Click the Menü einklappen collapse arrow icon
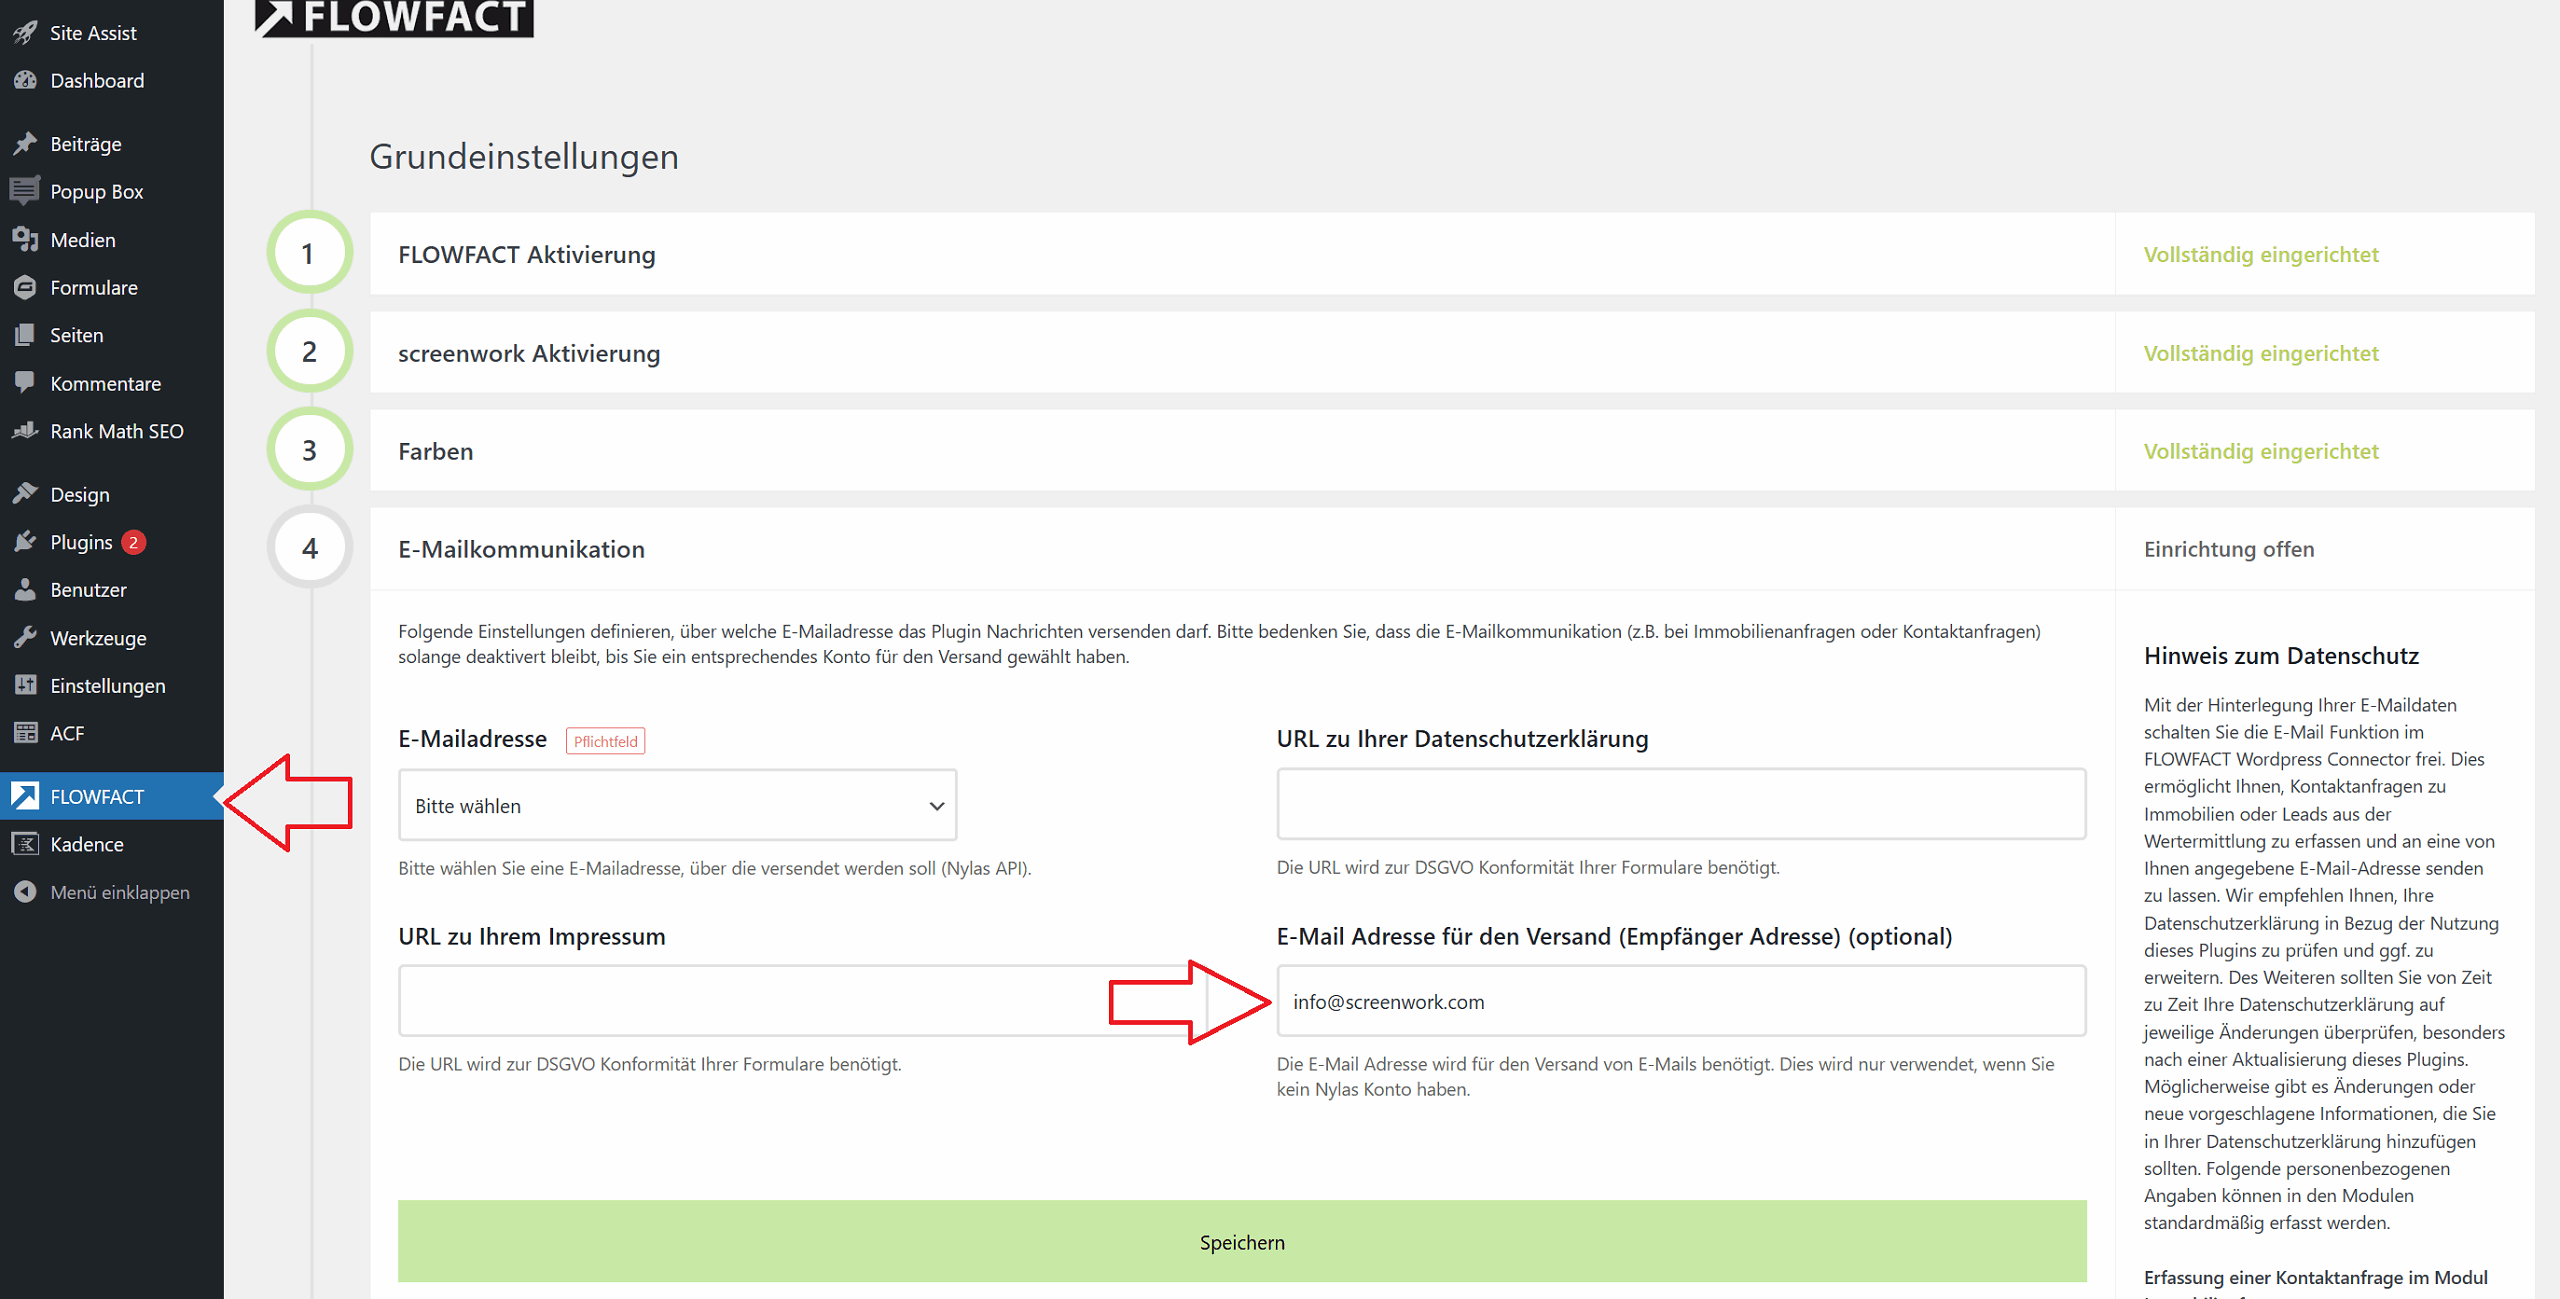 point(25,892)
